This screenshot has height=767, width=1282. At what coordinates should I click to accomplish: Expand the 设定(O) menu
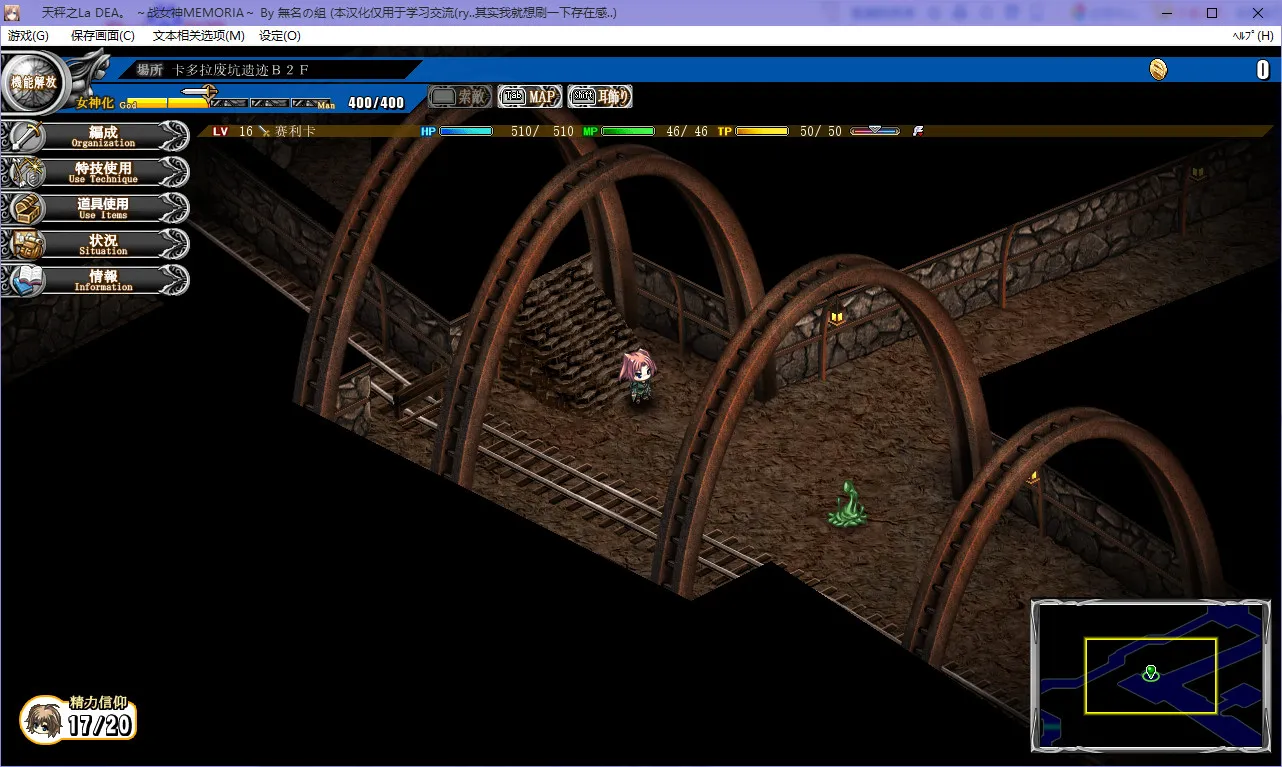(x=279, y=36)
